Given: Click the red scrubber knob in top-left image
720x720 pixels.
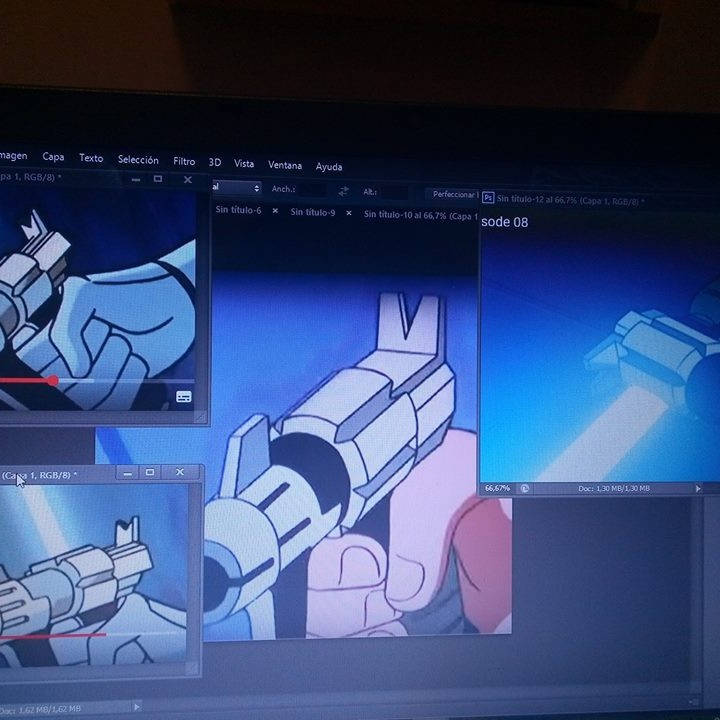Looking at the screenshot, I should coord(53,380).
